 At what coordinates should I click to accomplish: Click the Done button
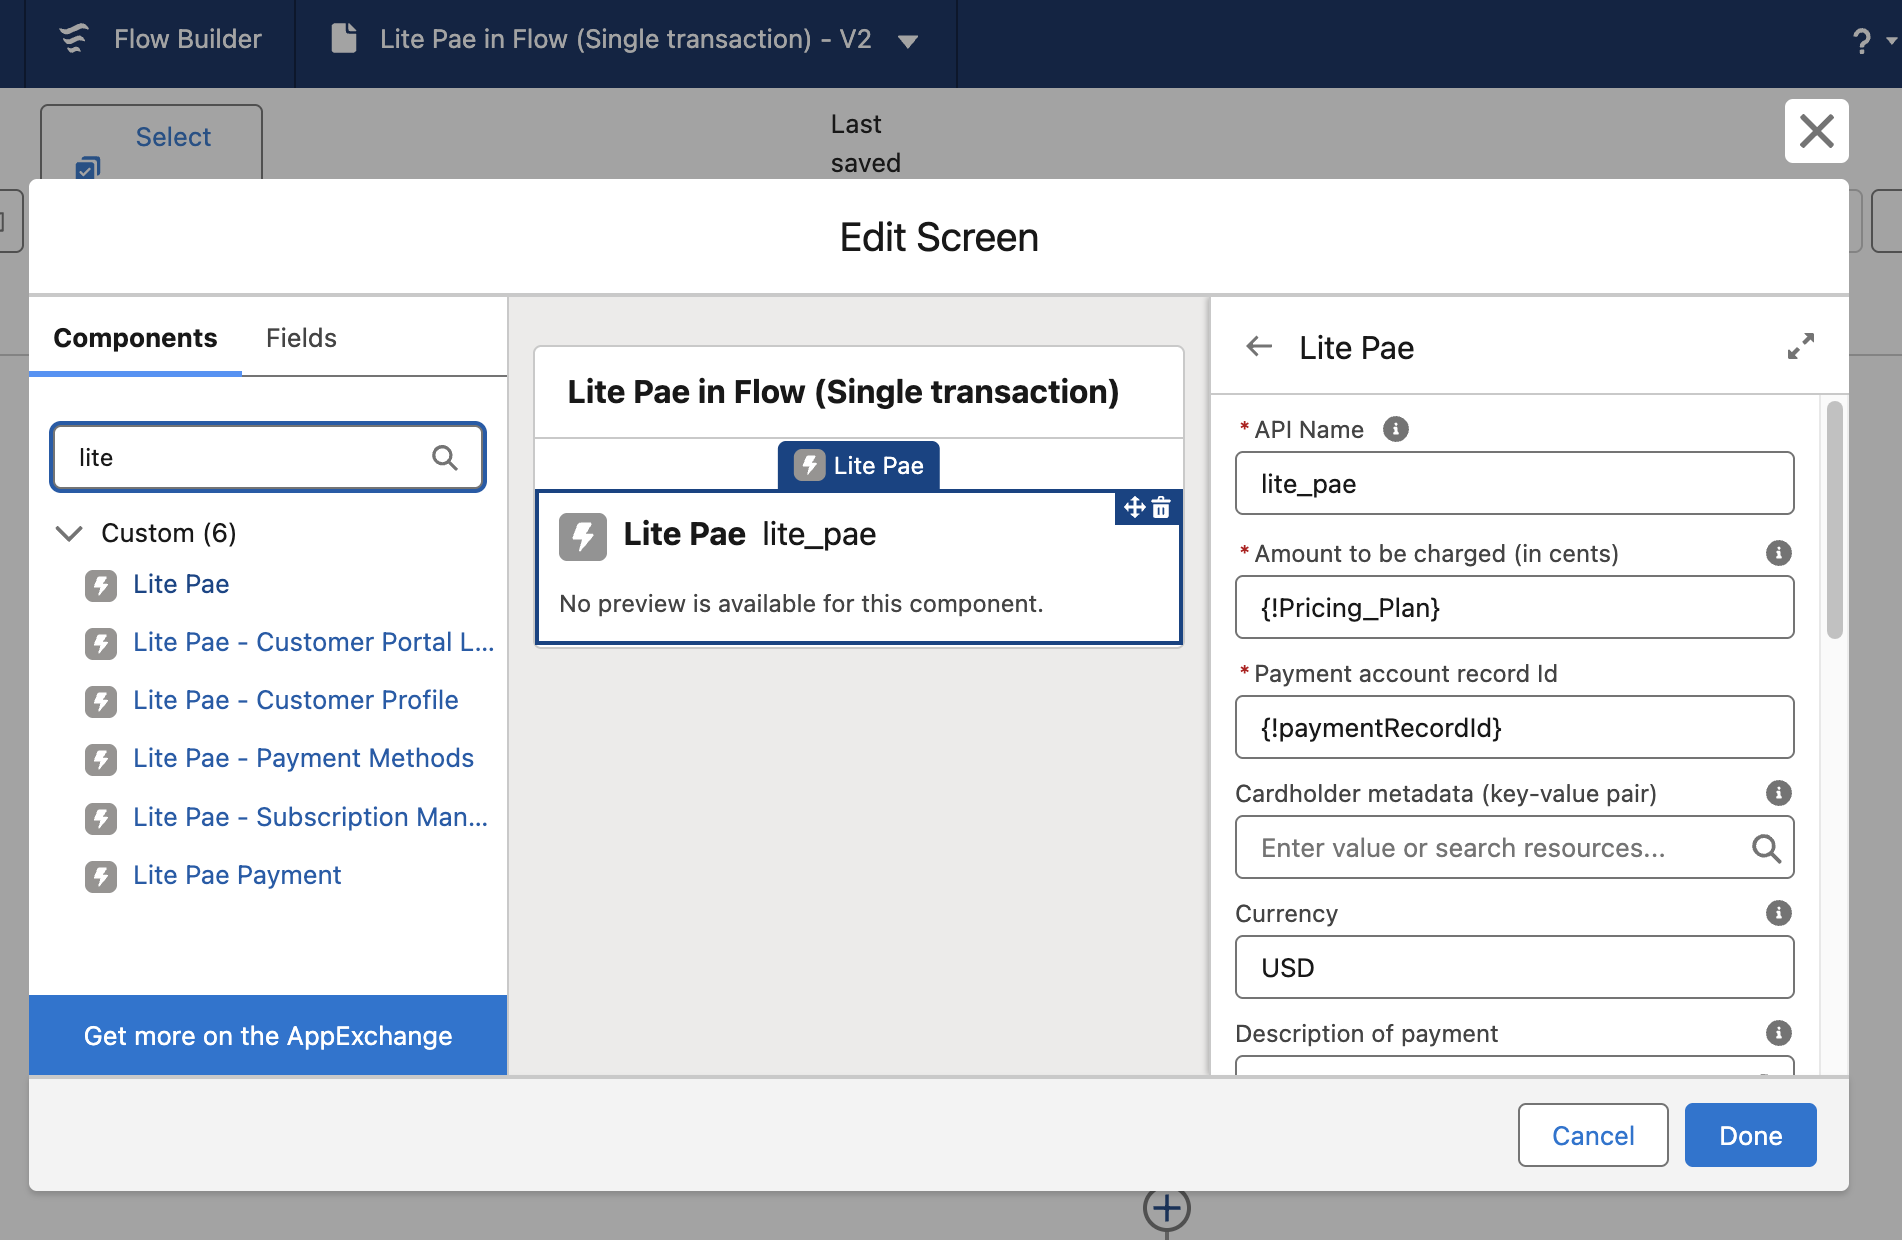[x=1750, y=1136]
